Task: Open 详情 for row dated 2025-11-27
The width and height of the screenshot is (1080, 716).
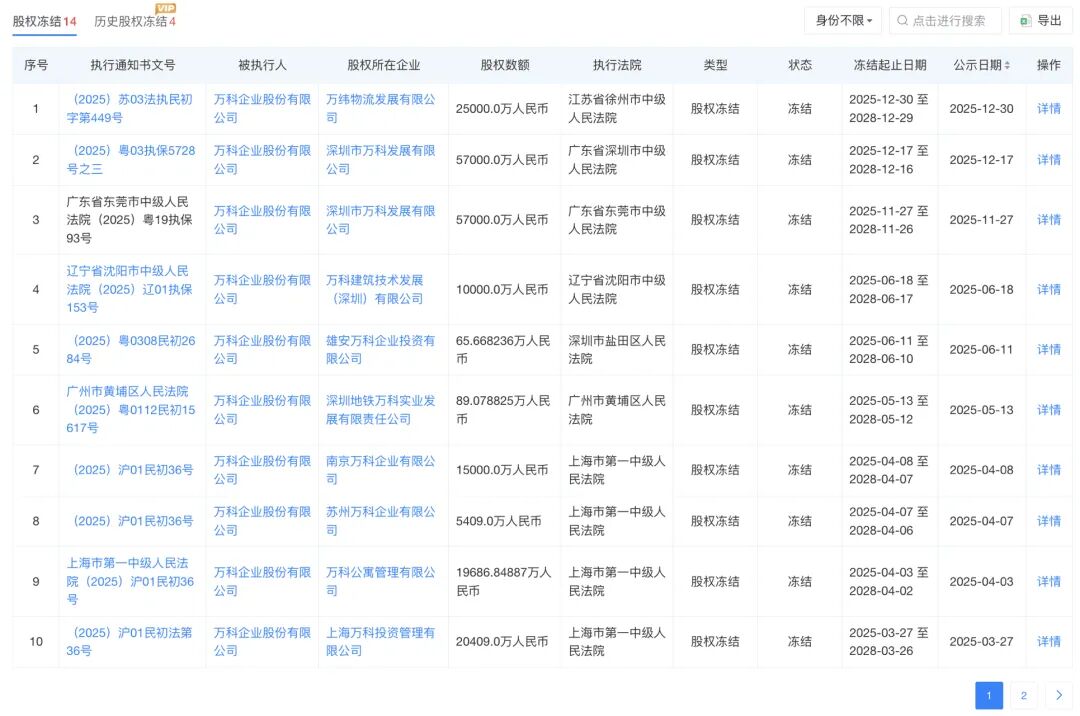Action: click(x=1048, y=220)
